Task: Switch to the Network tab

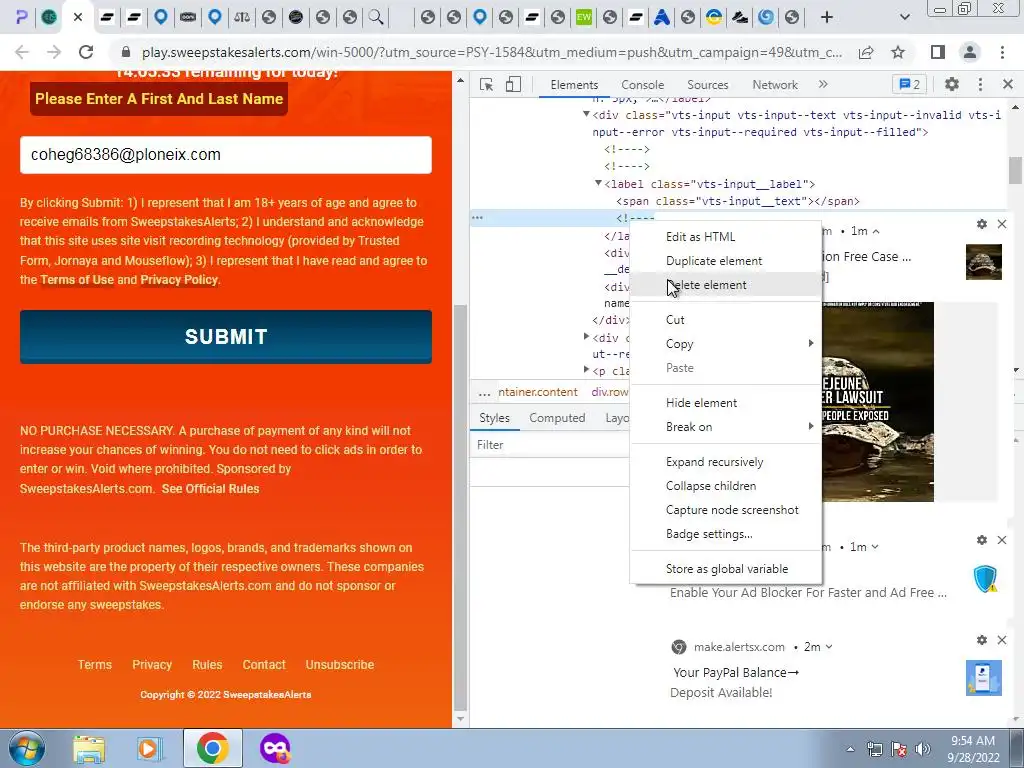Action: point(775,85)
